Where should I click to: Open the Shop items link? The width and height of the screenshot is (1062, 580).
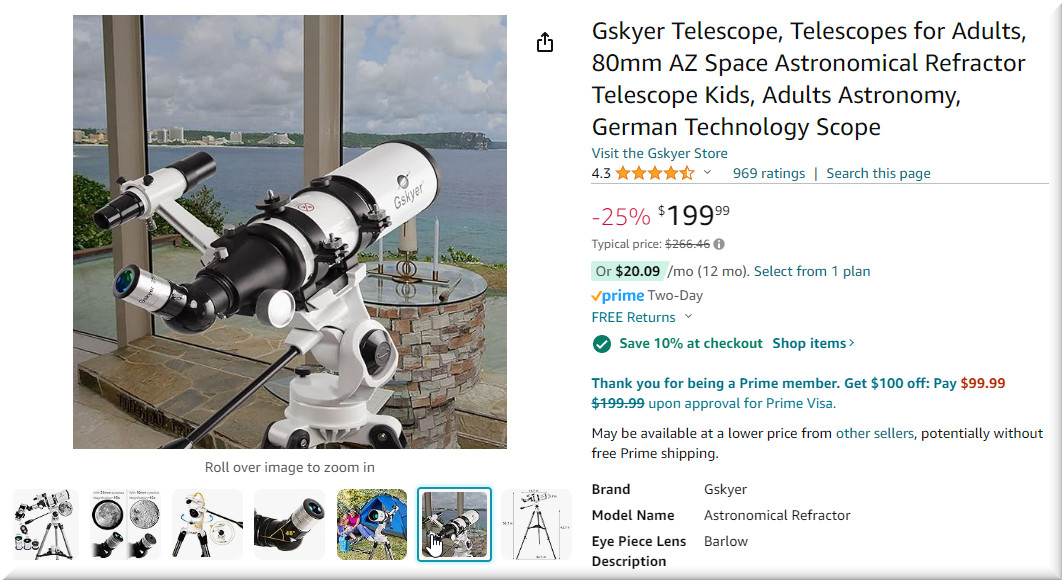tap(813, 343)
